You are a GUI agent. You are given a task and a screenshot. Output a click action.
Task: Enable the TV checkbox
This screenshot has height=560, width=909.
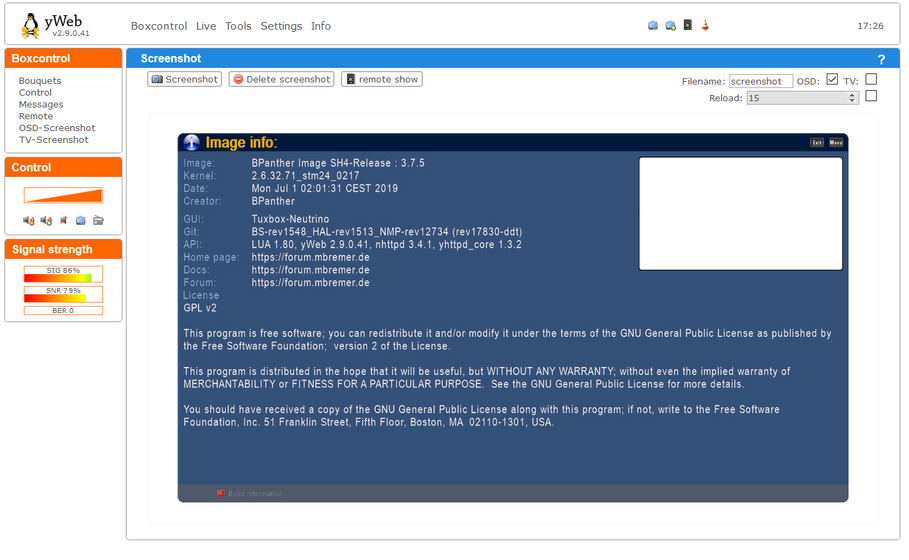tap(871, 79)
